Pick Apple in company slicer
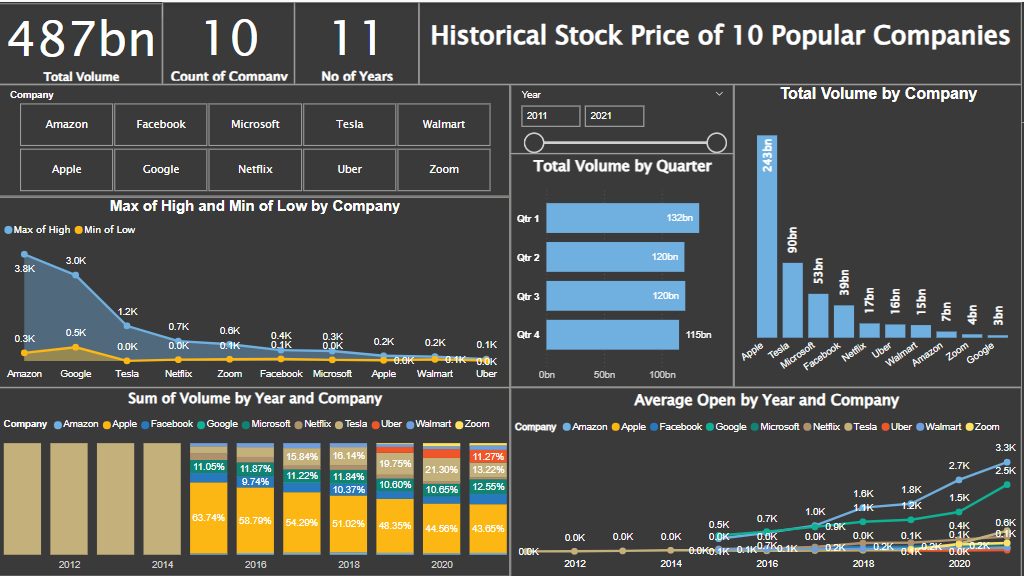This screenshot has height=576, width=1024. [67, 169]
